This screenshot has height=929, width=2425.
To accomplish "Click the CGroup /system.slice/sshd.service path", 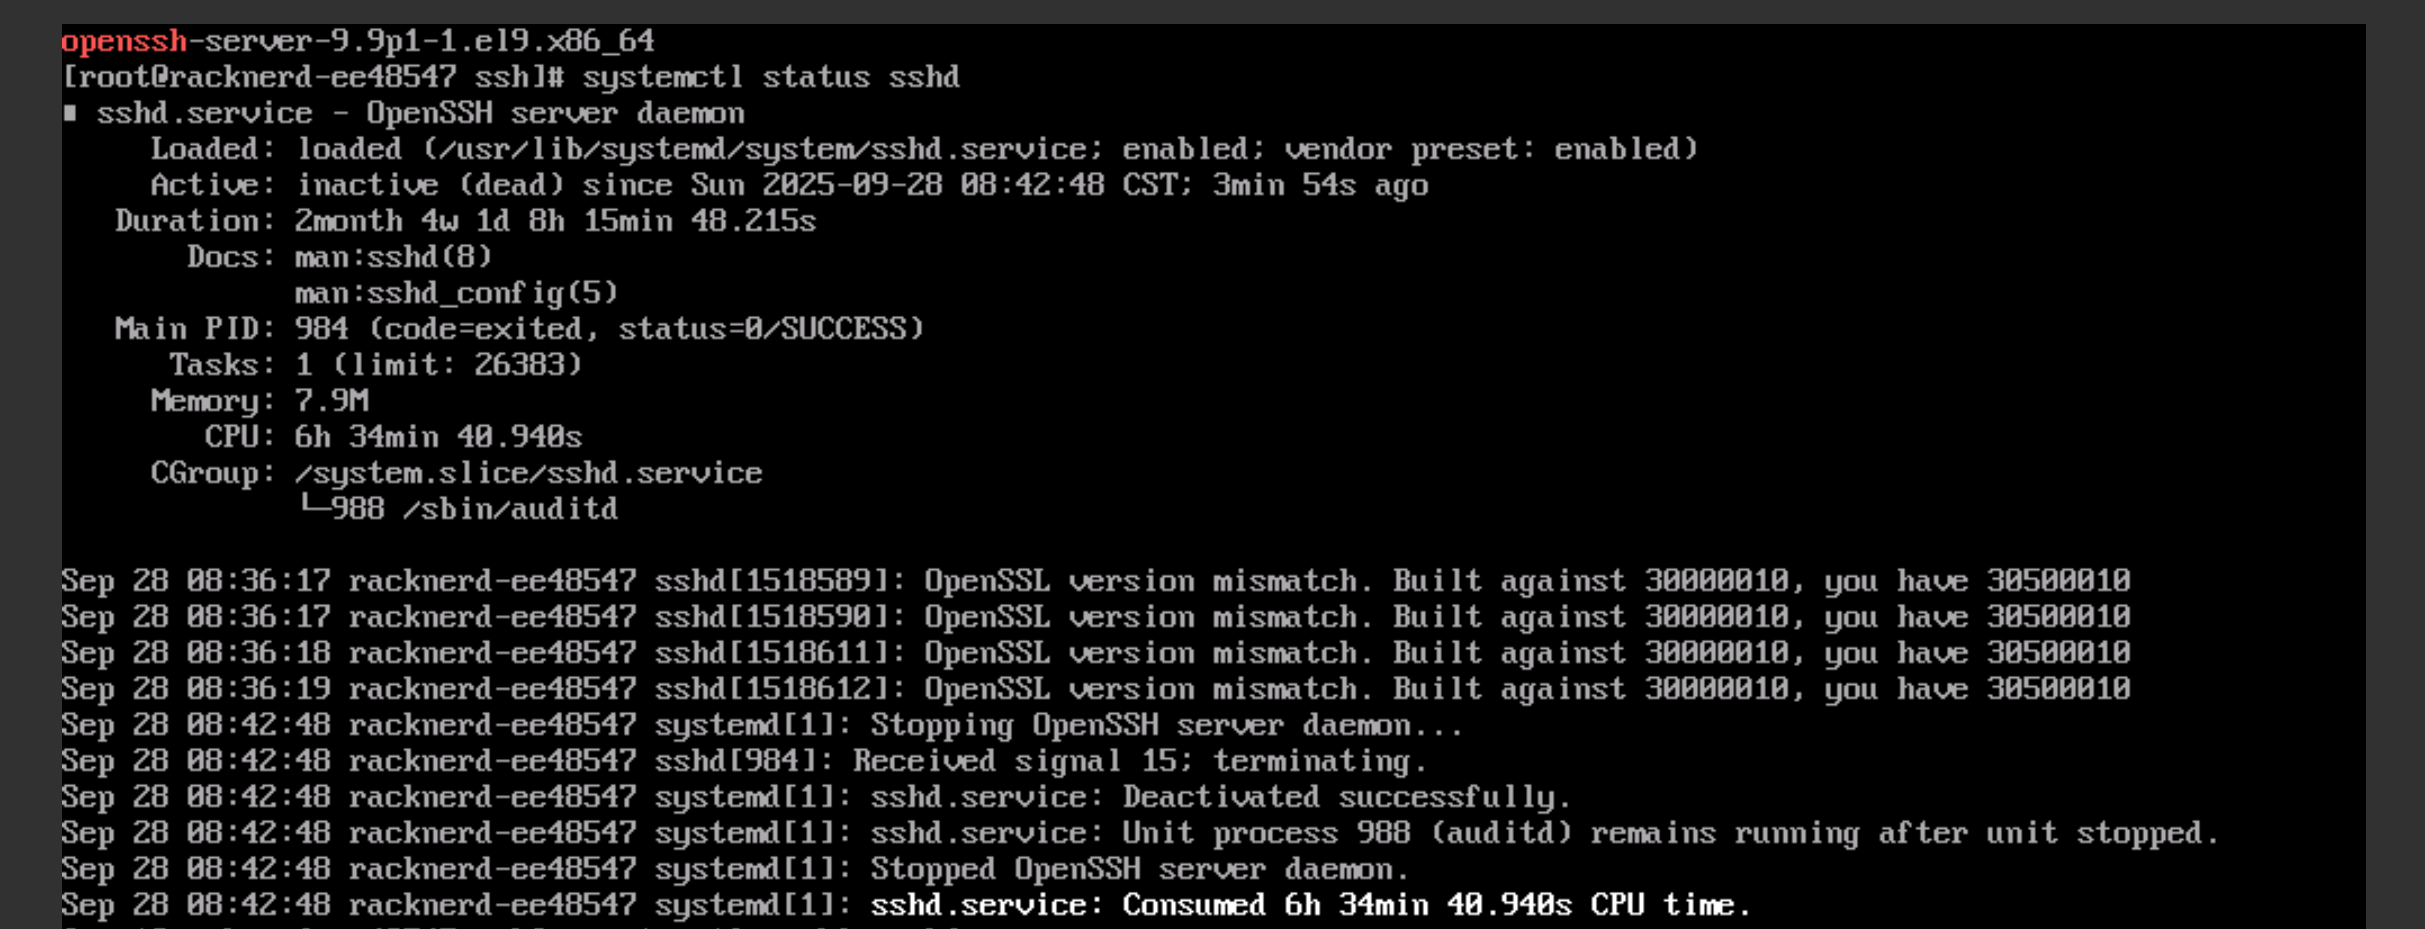I will point(528,473).
